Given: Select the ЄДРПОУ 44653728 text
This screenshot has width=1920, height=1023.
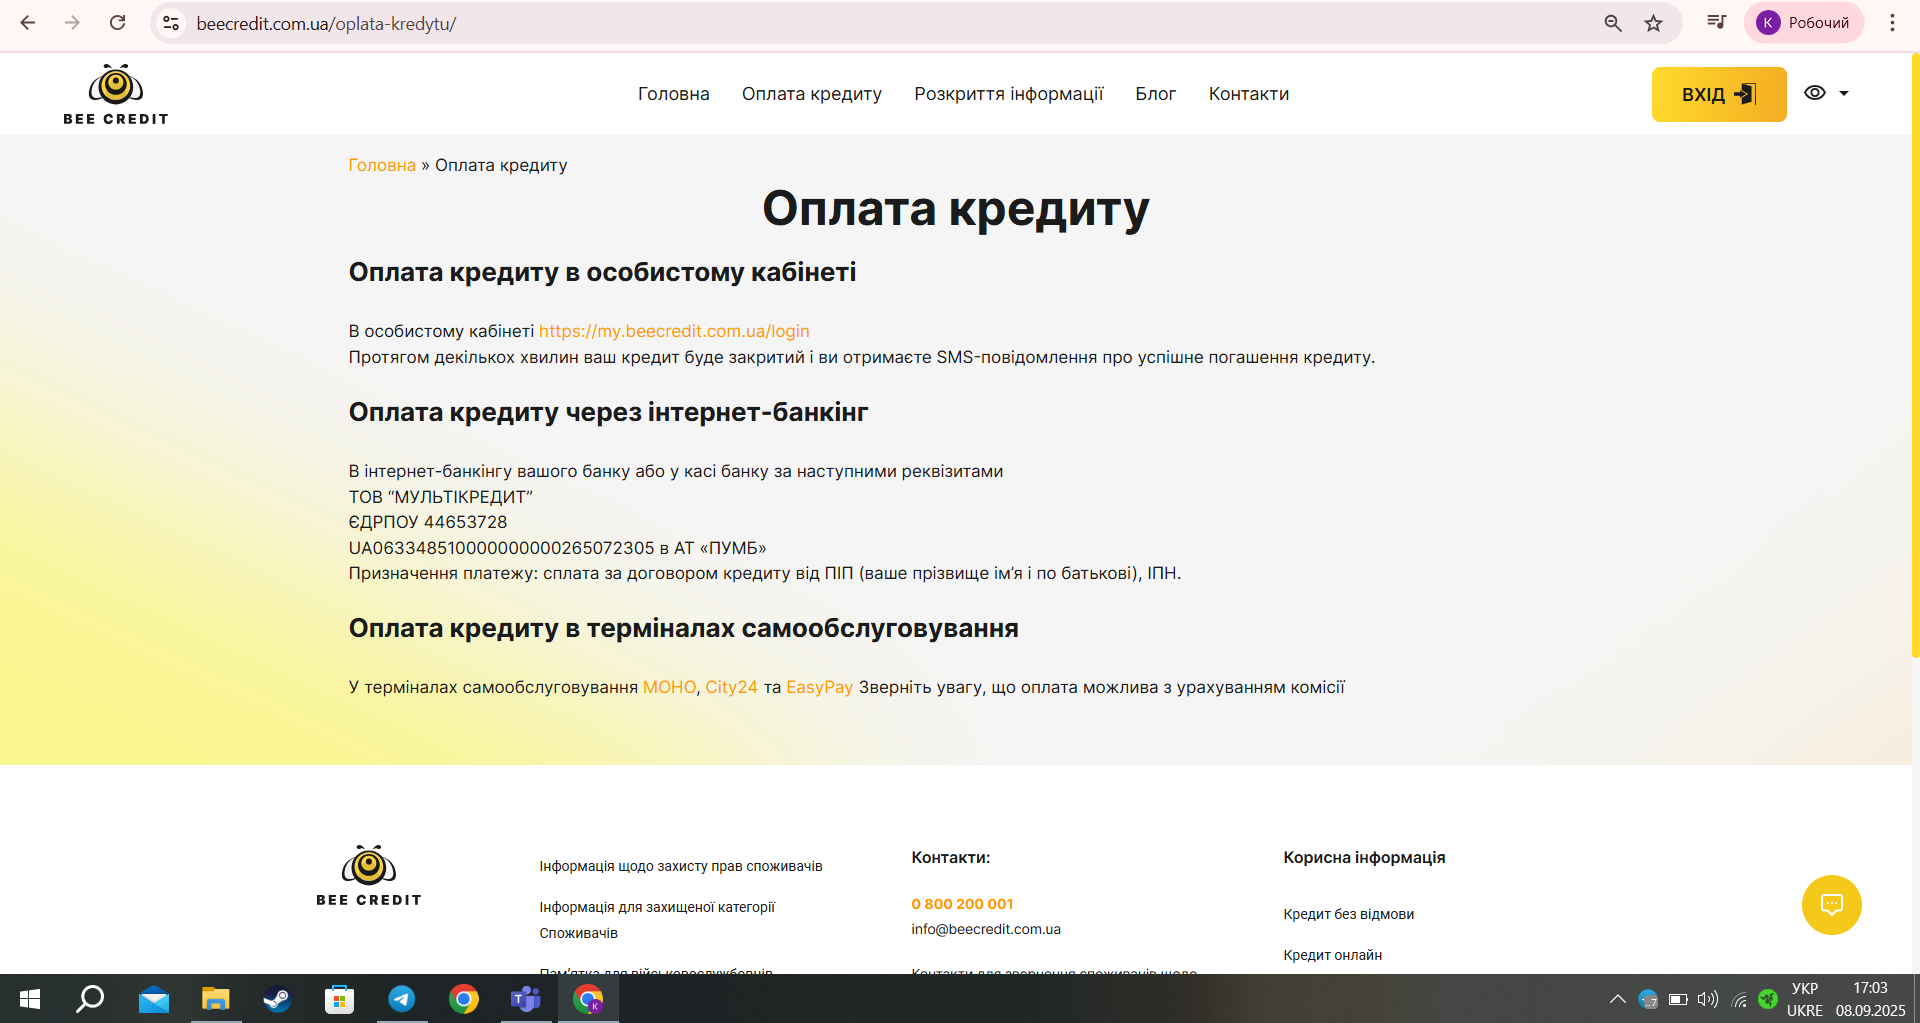Looking at the screenshot, I should [x=428, y=522].
